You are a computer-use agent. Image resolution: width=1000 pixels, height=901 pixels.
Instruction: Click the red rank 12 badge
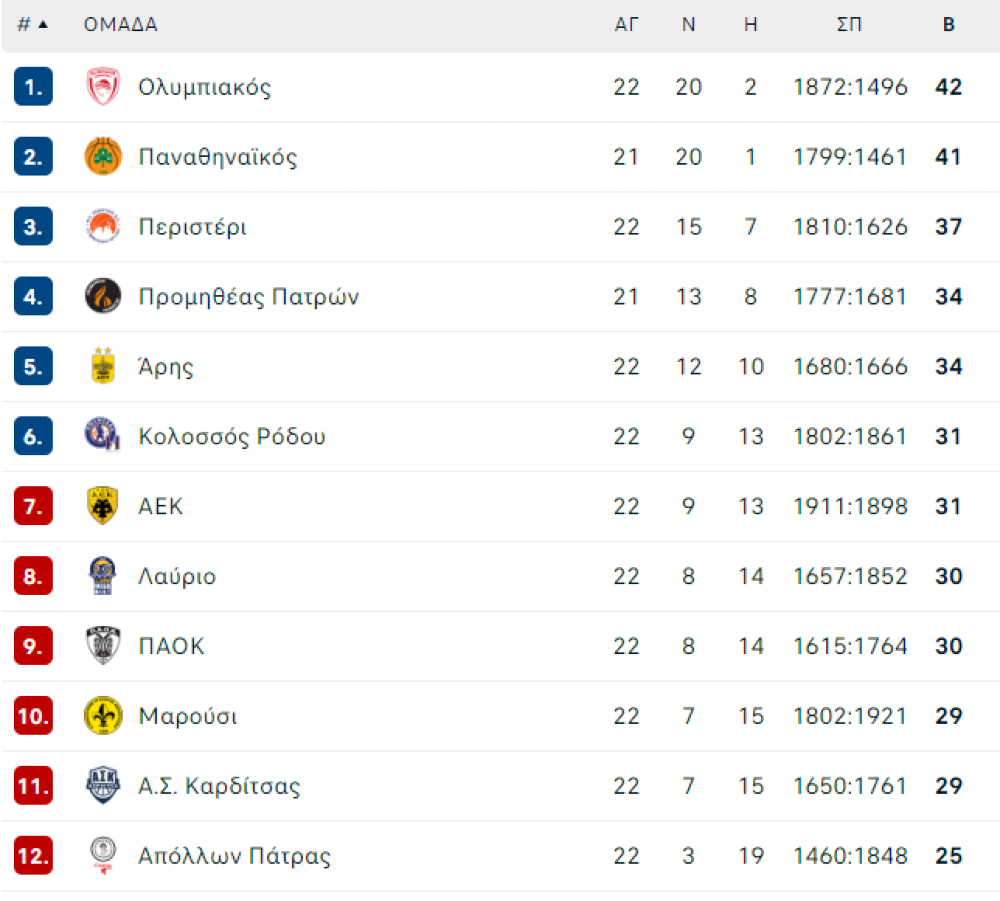pos(33,855)
